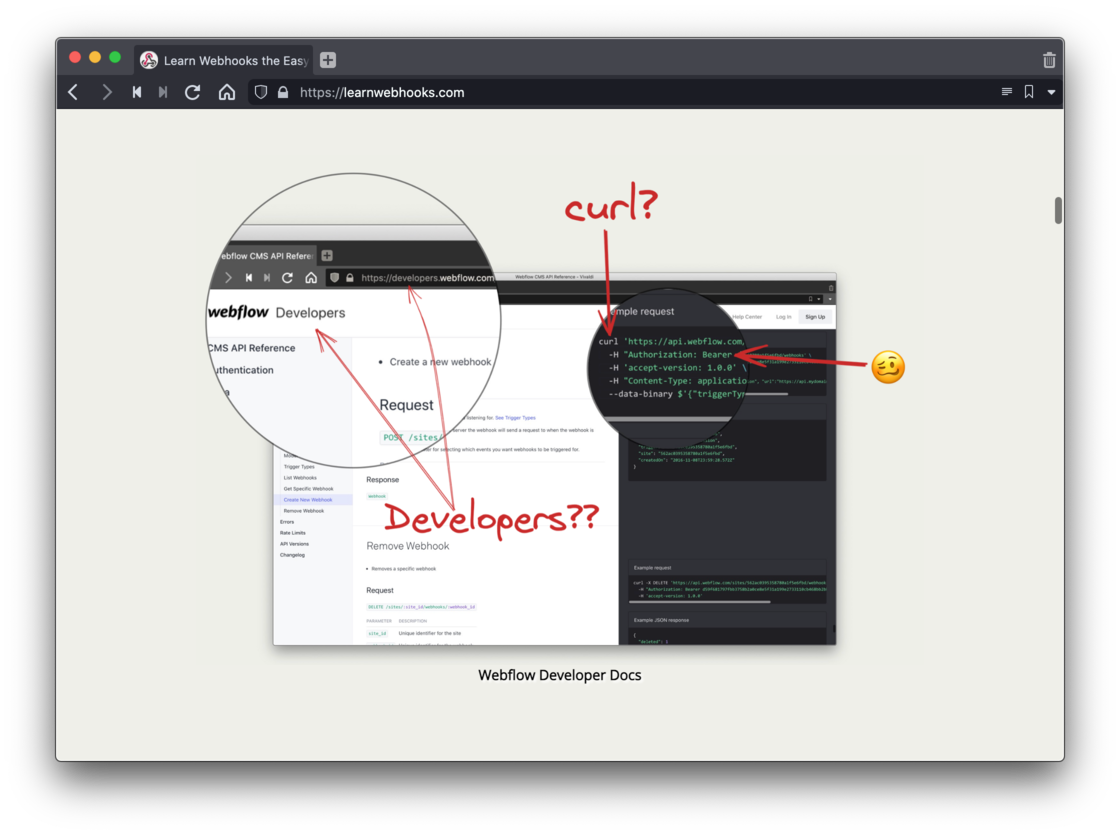Click the 'Webflow Developer Docs' caption
Image resolution: width=1120 pixels, height=835 pixels.
(559, 675)
